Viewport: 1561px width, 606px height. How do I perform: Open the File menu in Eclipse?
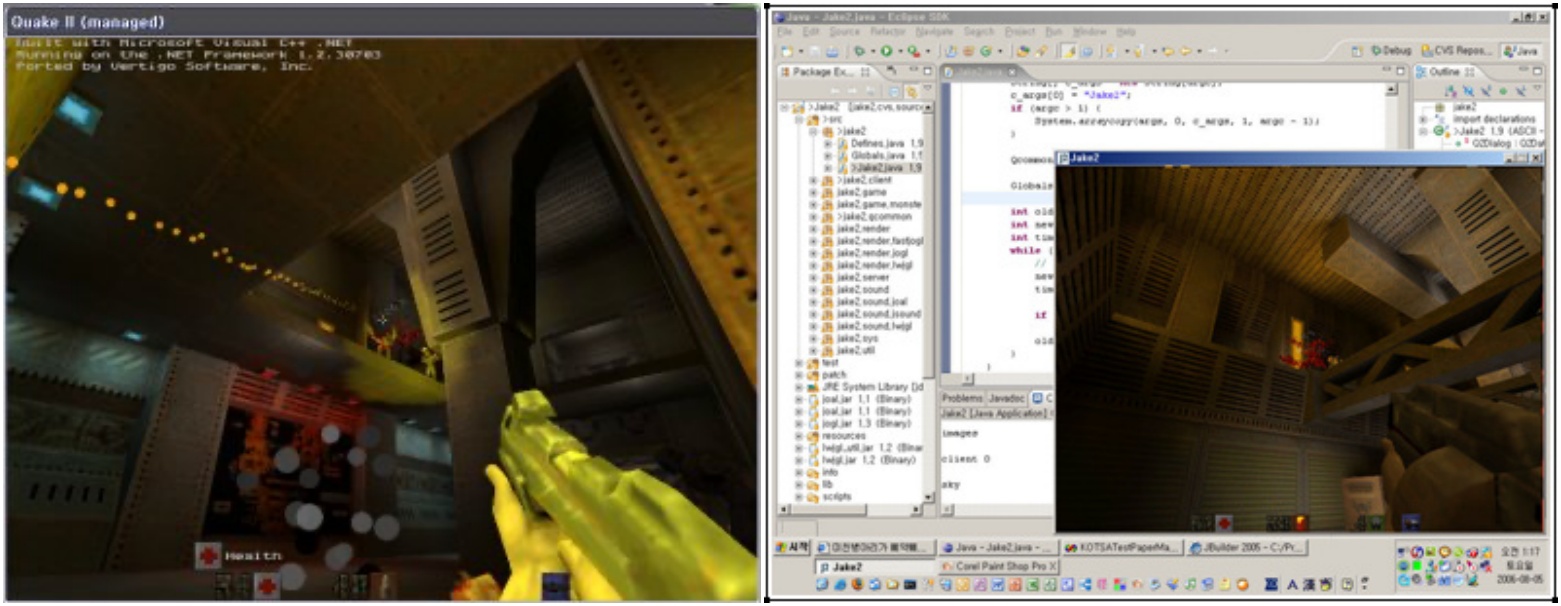[785, 32]
